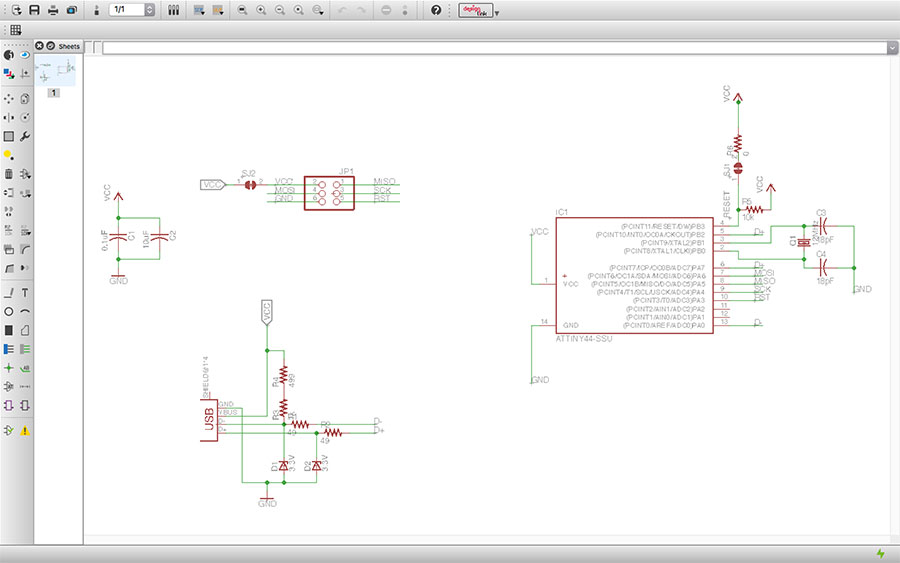The image size is (900, 563).
Task: Open the CAM processor icon
Action: [x=72, y=10]
